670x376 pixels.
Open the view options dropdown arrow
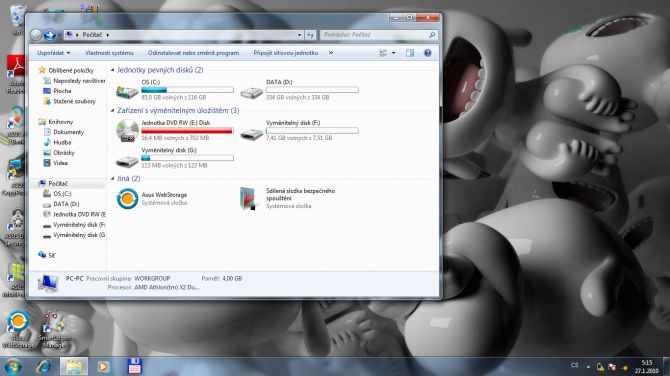pyautogui.click(x=394, y=53)
